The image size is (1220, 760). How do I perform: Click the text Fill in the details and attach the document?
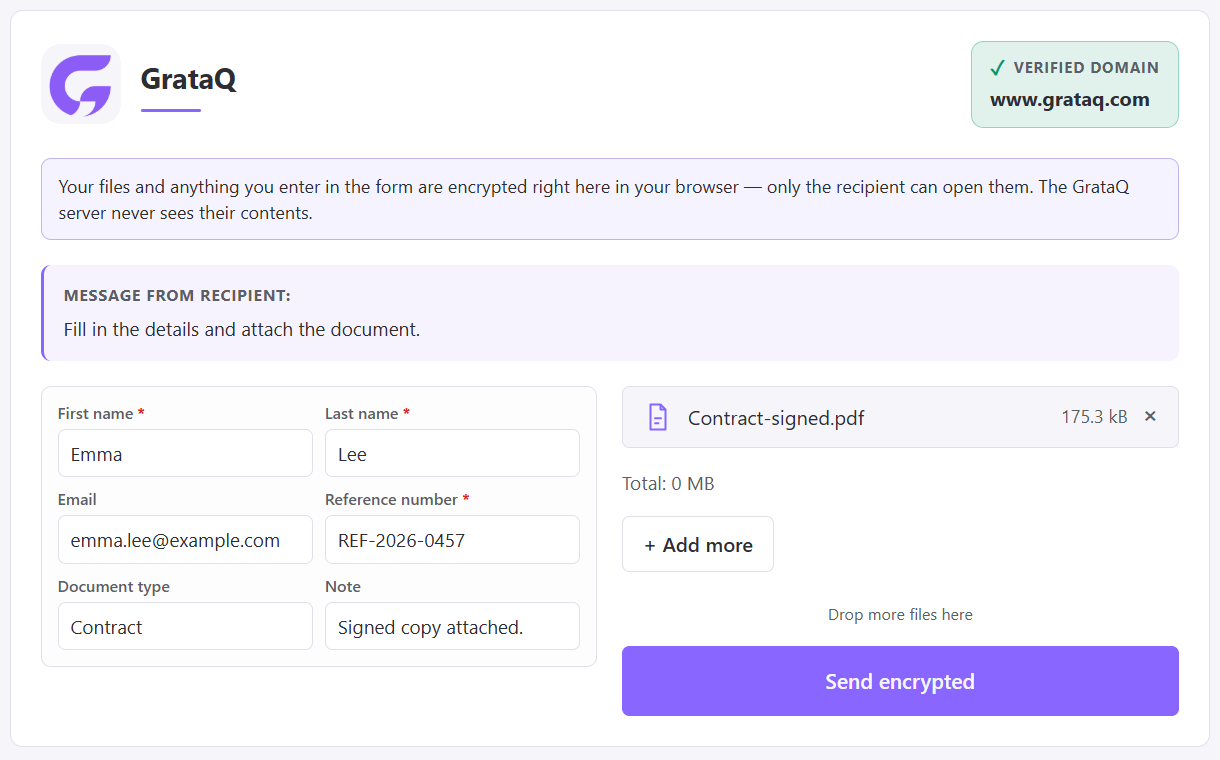coord(242,329)
